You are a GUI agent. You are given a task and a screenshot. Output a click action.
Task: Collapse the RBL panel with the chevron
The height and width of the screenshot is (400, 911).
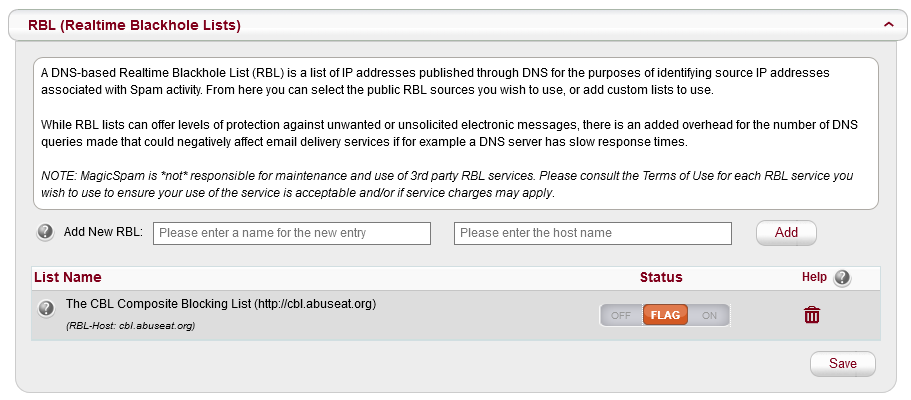(887, 23)
